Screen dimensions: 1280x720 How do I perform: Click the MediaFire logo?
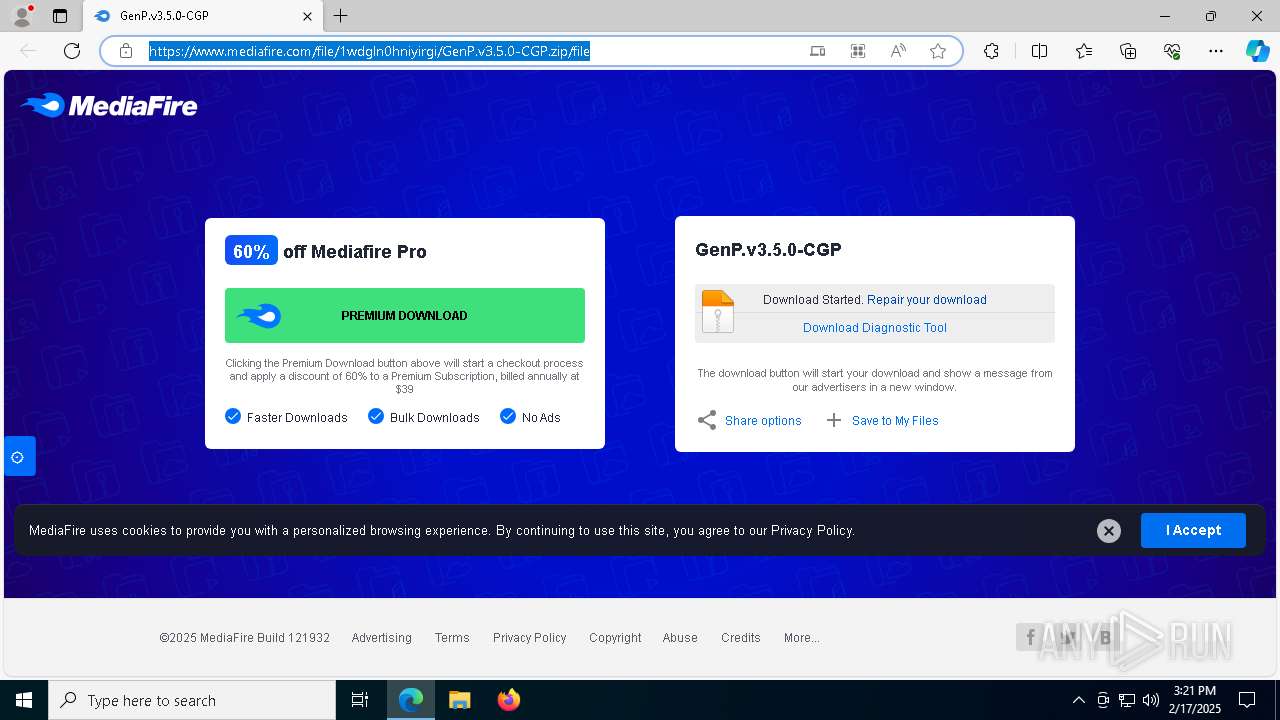[109, 105]
